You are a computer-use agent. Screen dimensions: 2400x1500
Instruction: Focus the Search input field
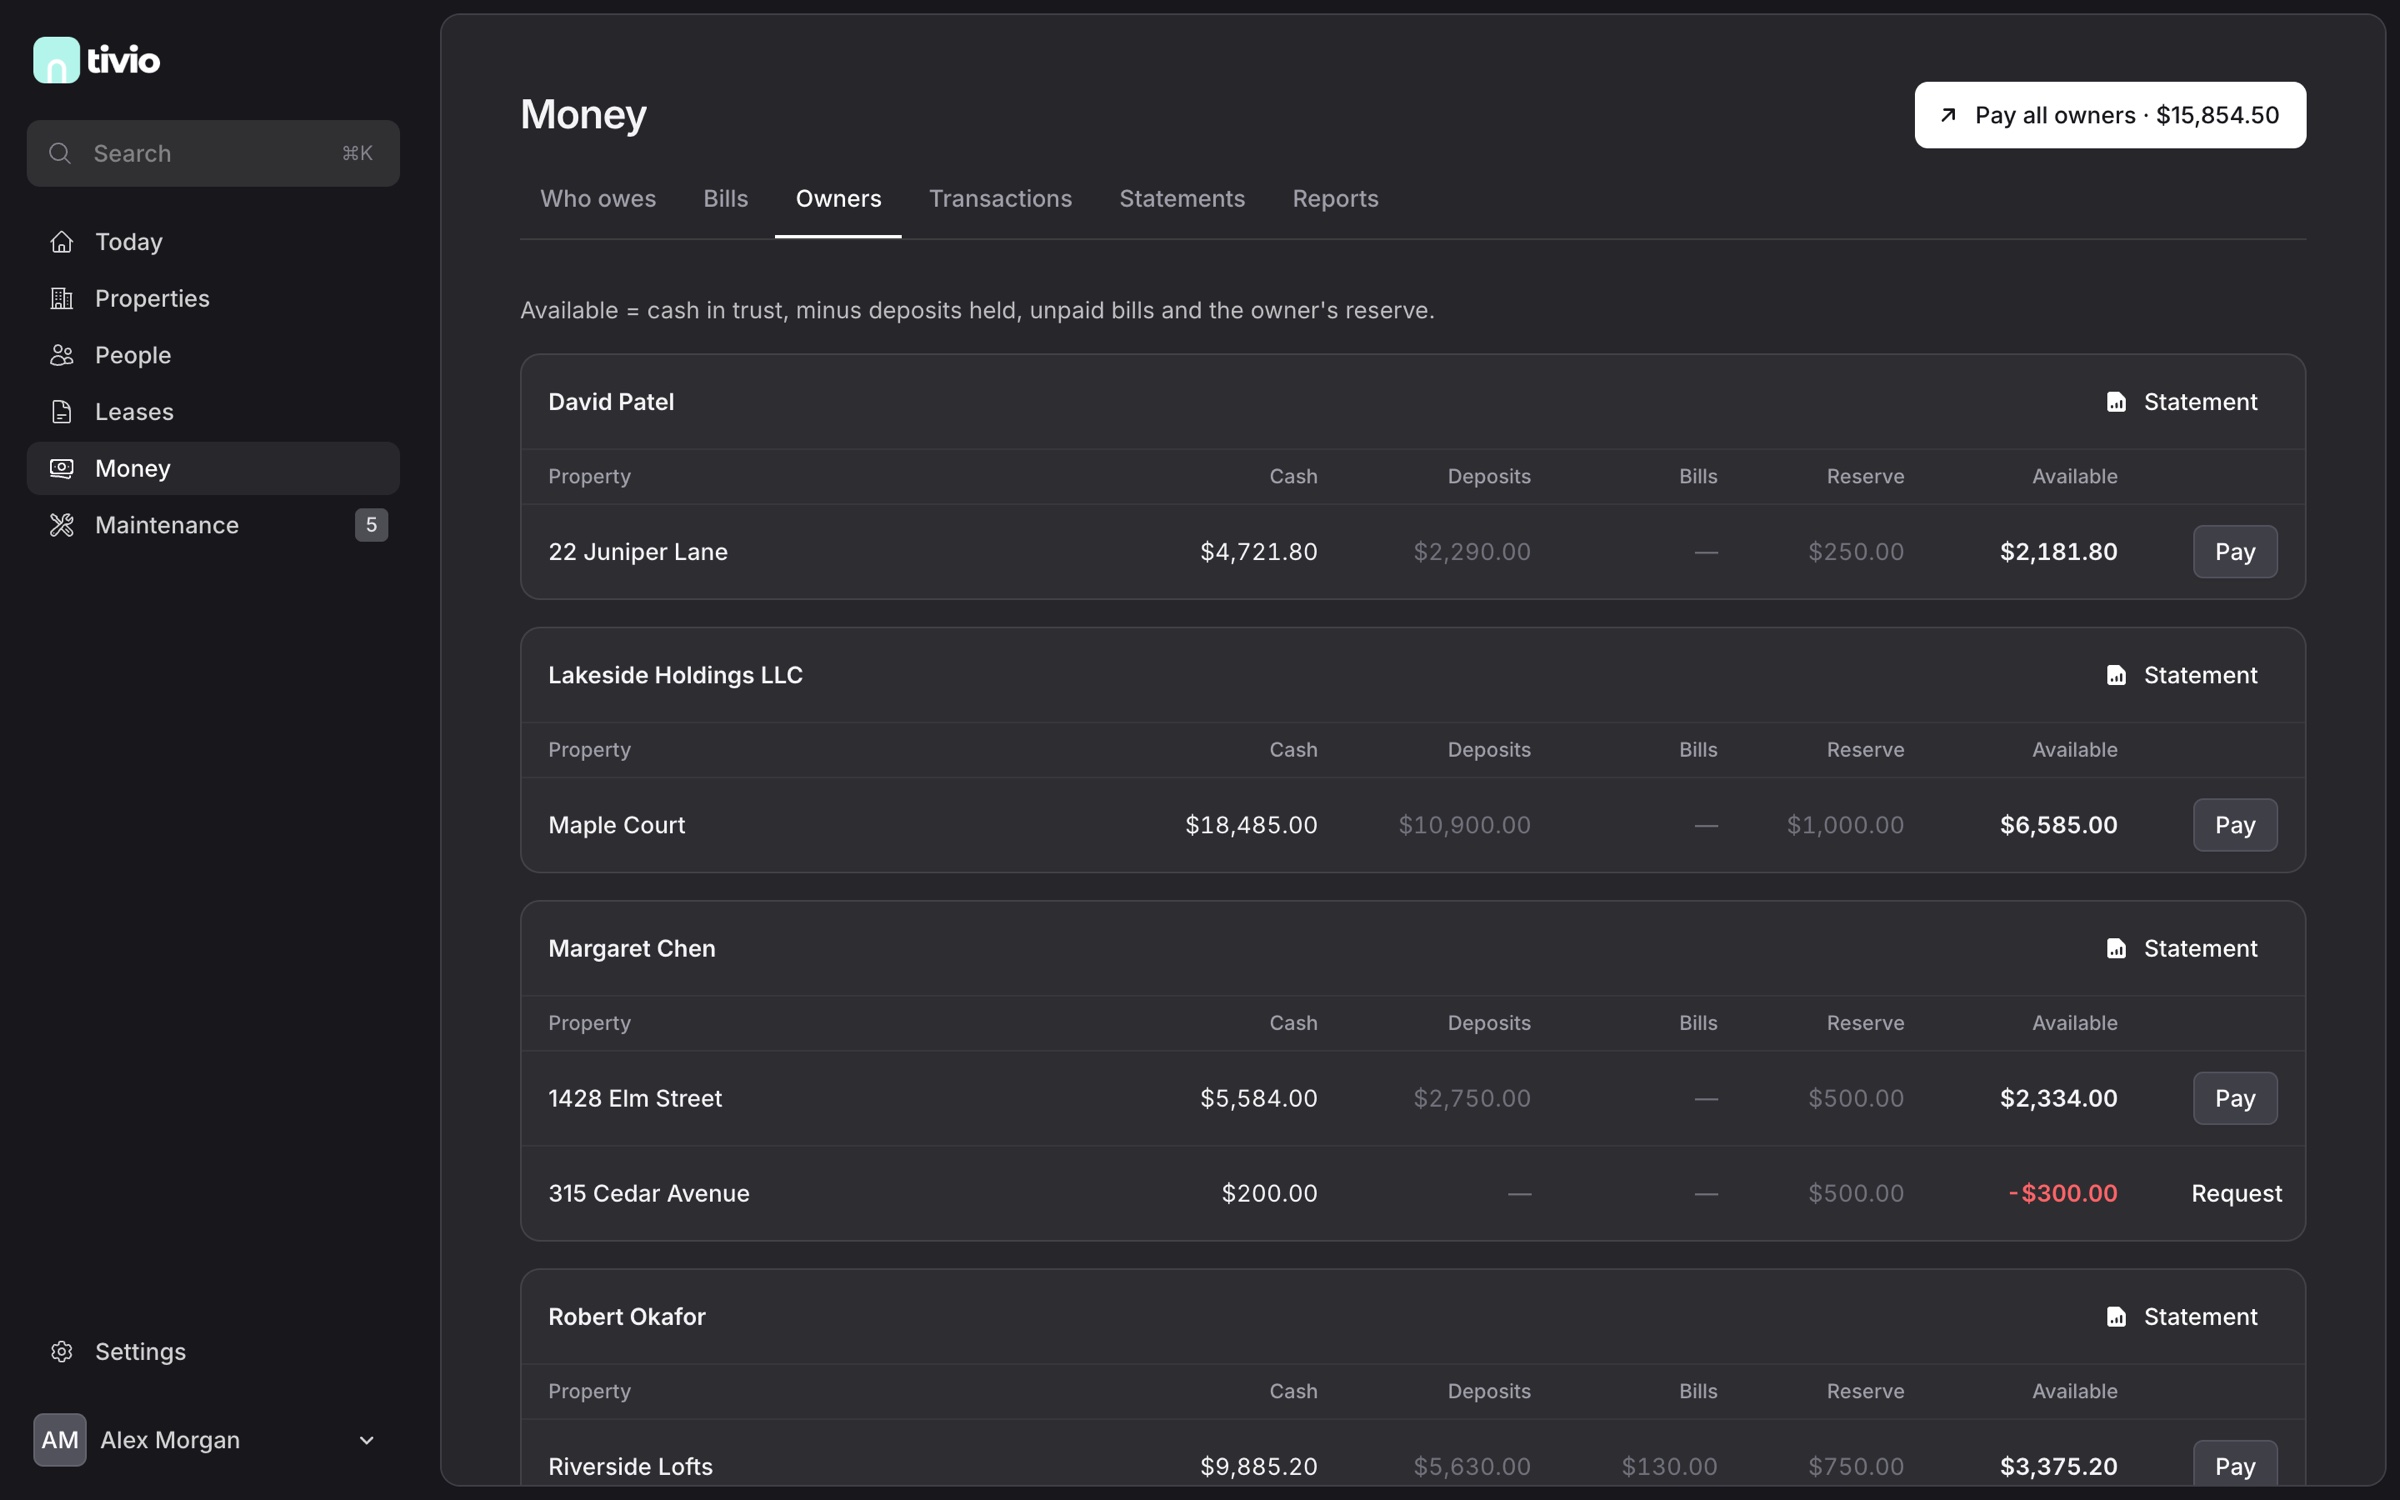coord(213,153)
